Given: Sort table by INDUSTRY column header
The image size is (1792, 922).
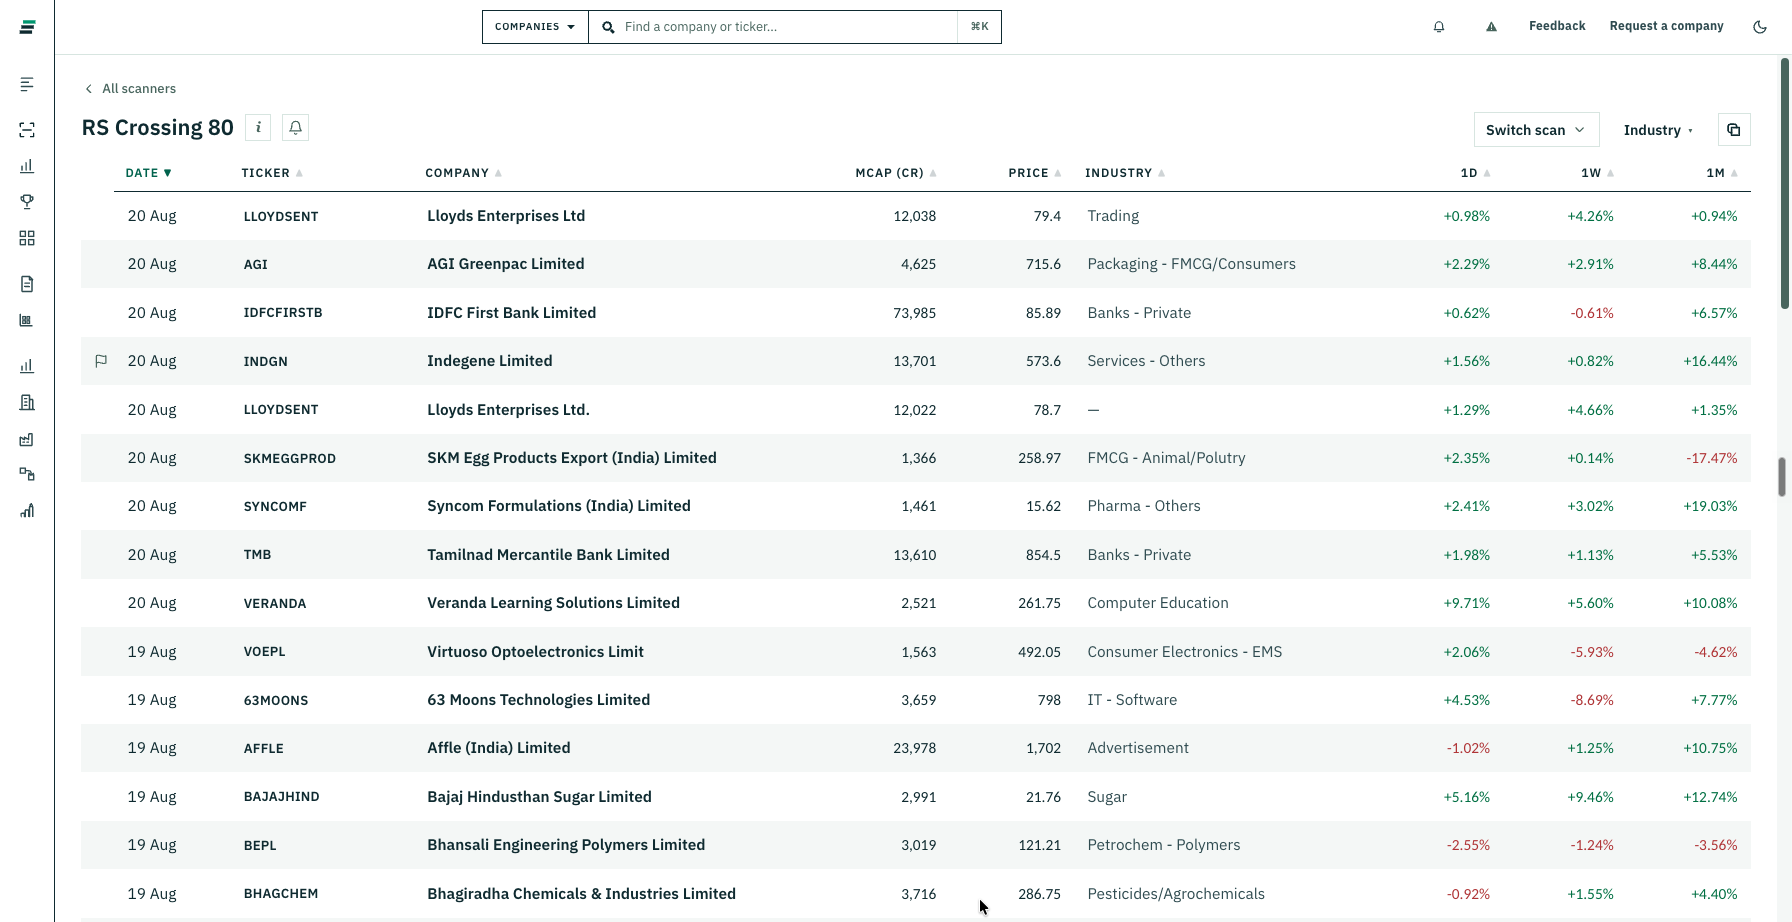Looking at the screenshot, I should click(1125, 173).
